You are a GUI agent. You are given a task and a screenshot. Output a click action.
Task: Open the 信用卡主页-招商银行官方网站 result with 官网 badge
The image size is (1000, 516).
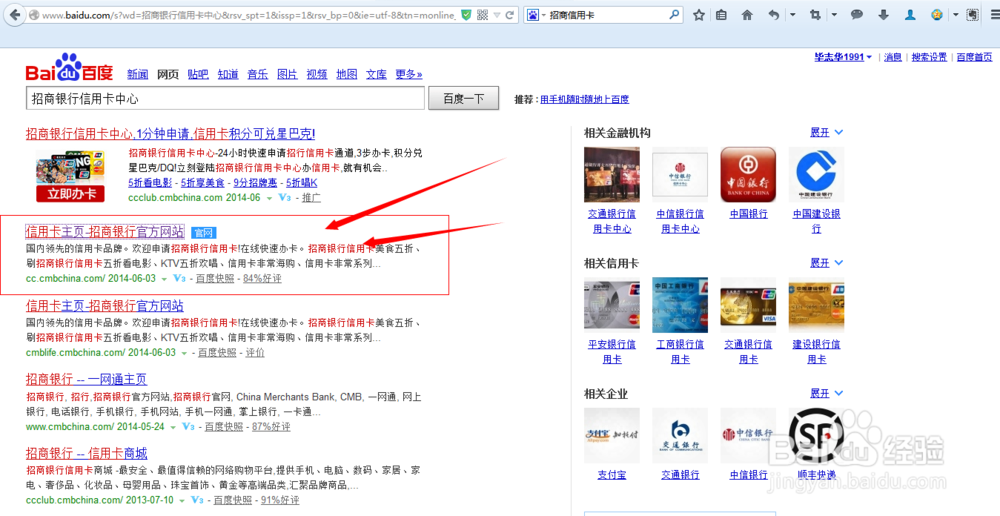(105, 232)
